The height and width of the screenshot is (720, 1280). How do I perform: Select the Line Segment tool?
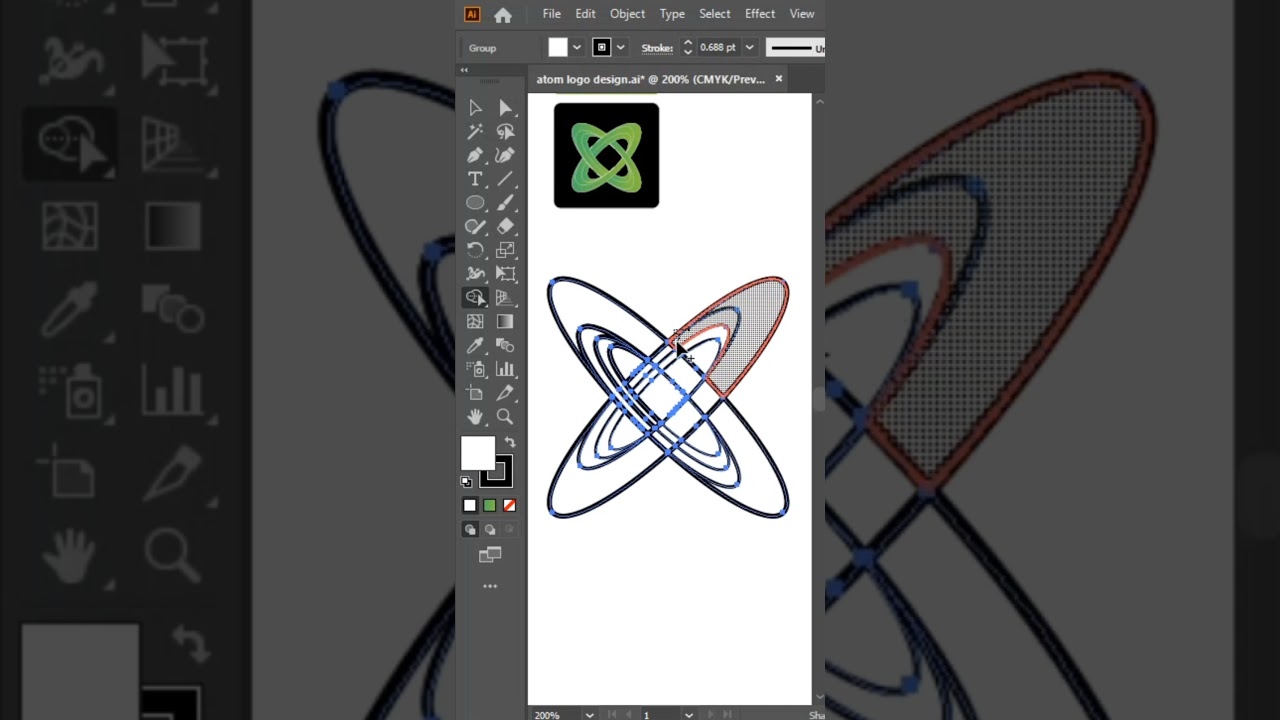click(x=505, y=179)
